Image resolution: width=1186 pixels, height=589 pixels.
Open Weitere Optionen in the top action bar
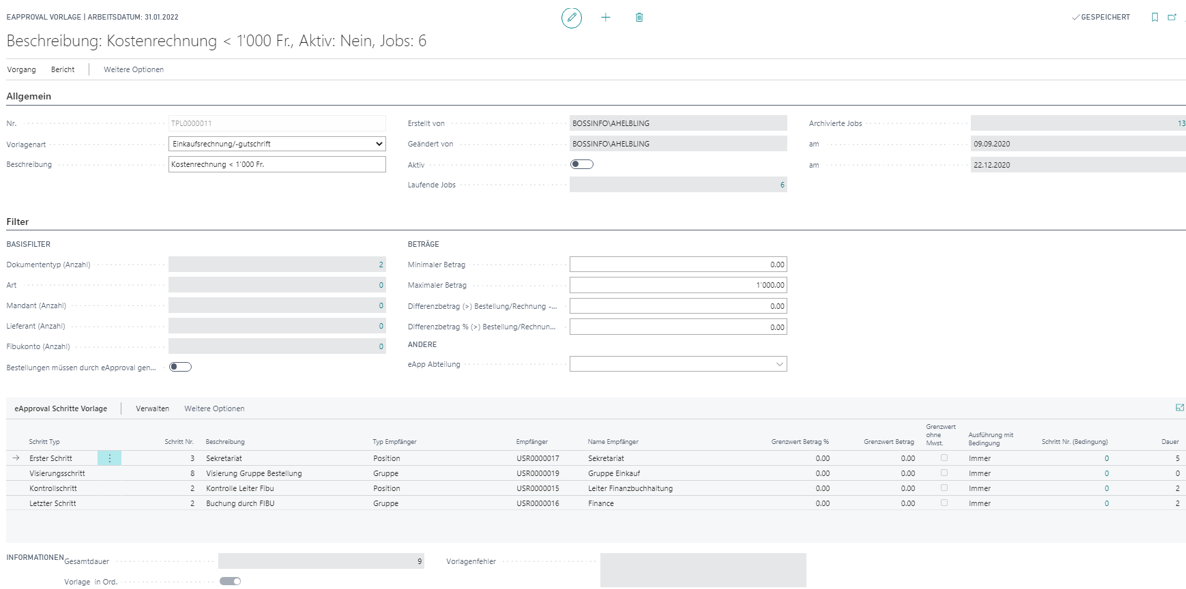(x=133, y=70)
